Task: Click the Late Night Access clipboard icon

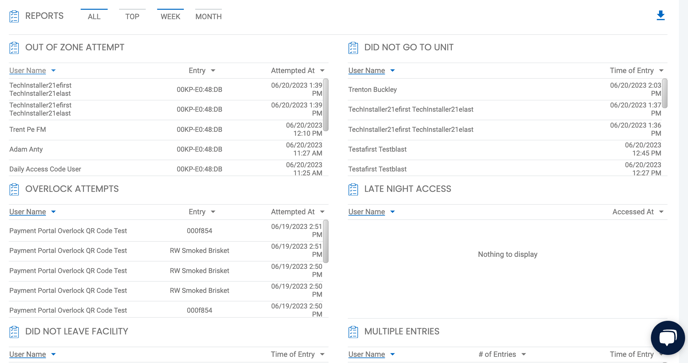Action: [x=353, y=189]
